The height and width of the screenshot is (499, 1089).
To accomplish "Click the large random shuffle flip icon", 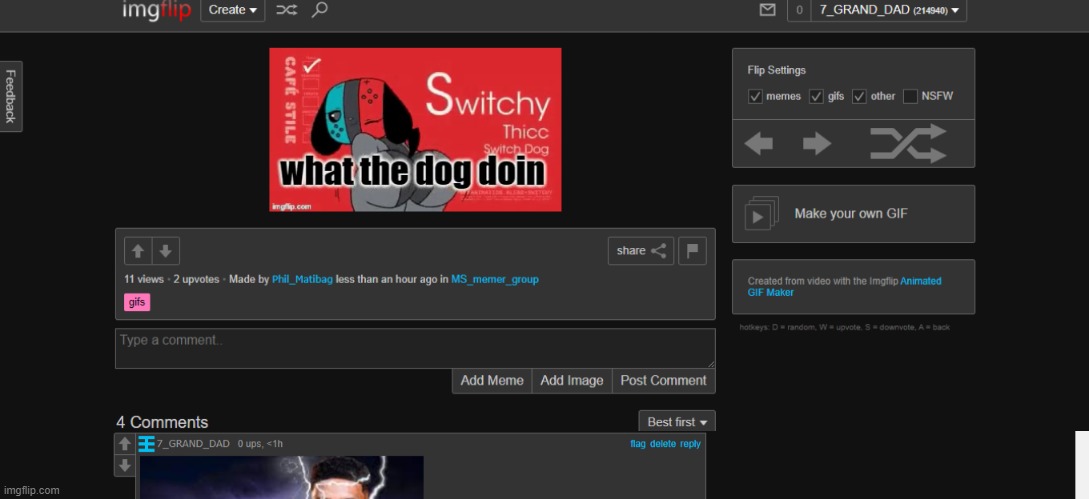I will (x=907, y=144).
